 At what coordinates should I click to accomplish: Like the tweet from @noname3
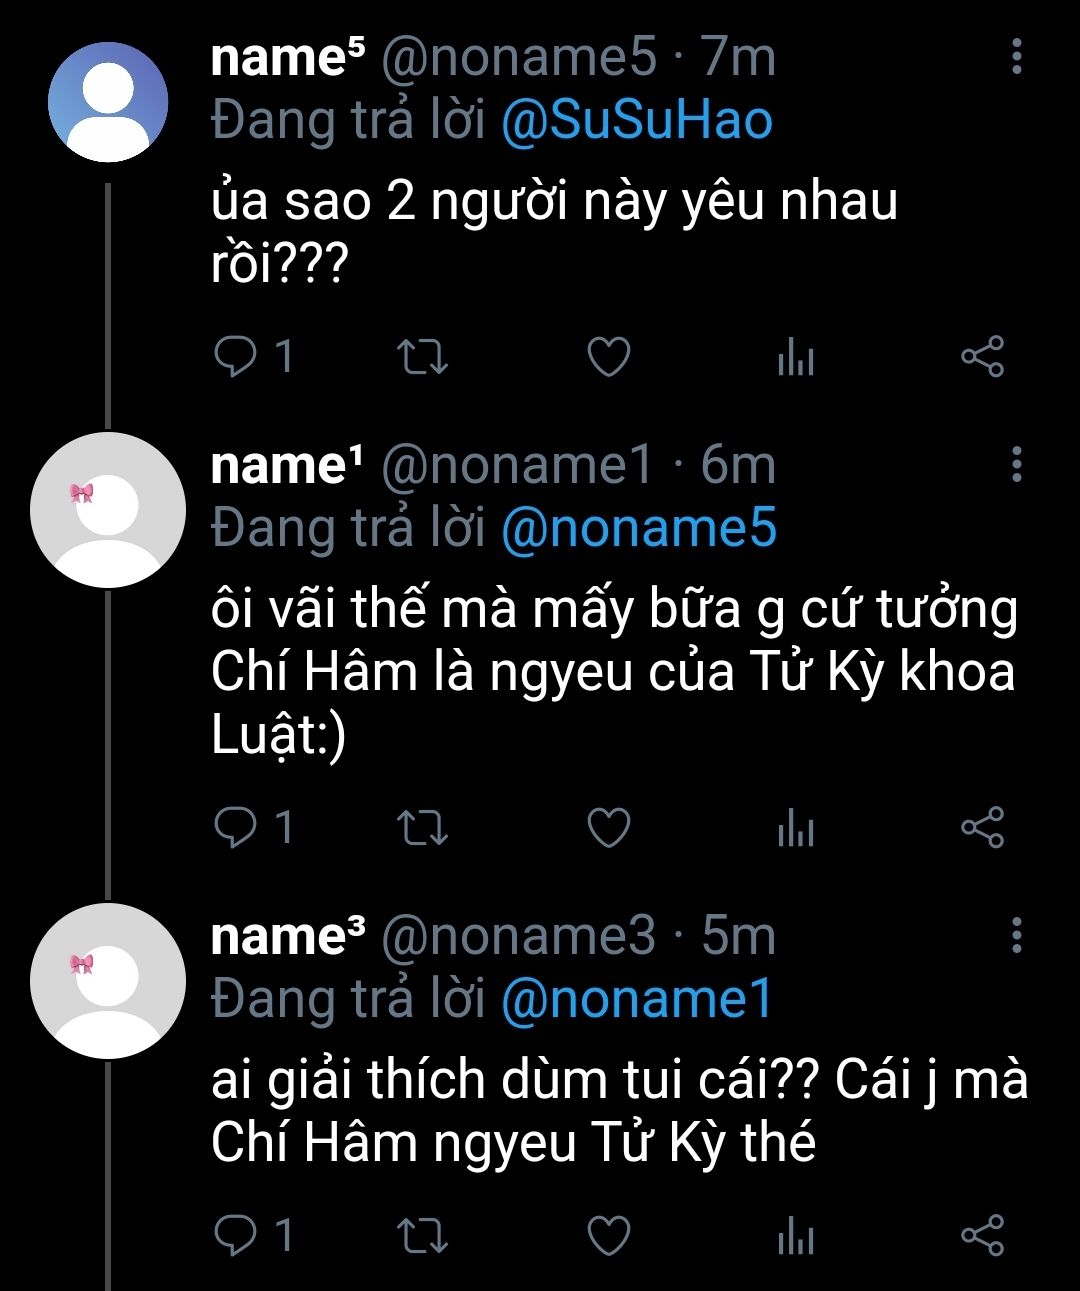[608, 1236]
